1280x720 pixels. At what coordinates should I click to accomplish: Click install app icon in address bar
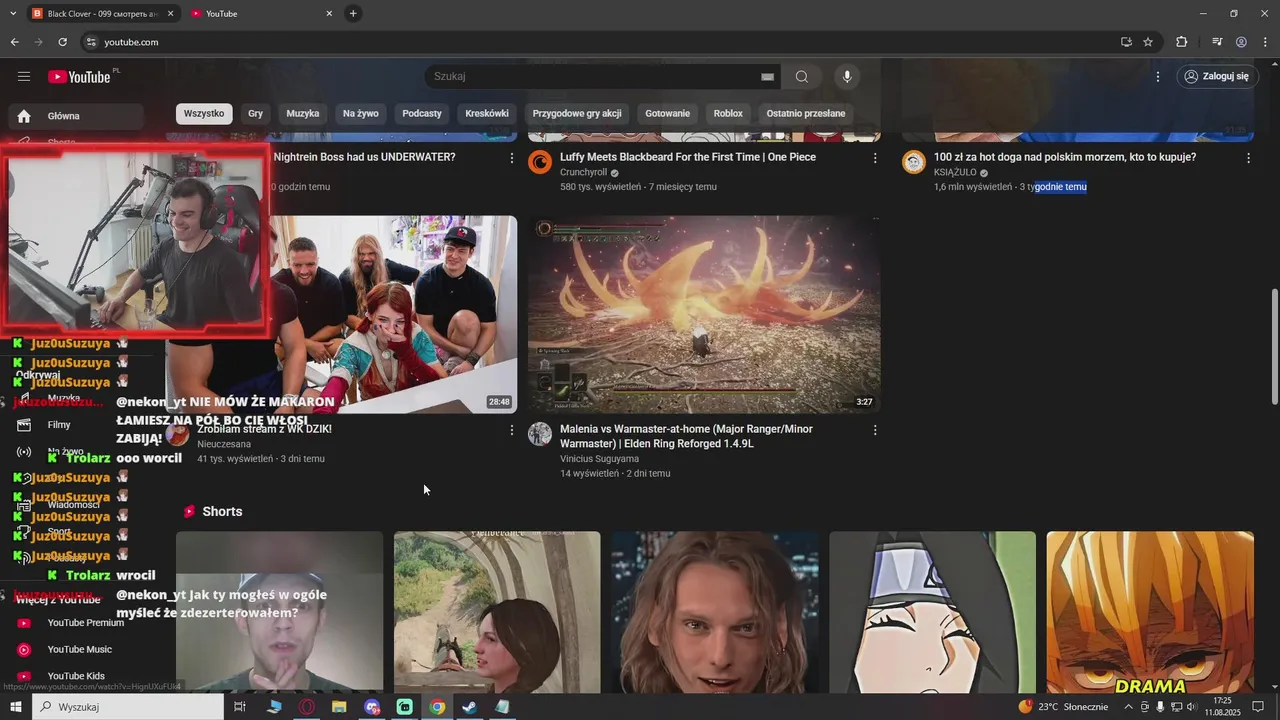1126,42
